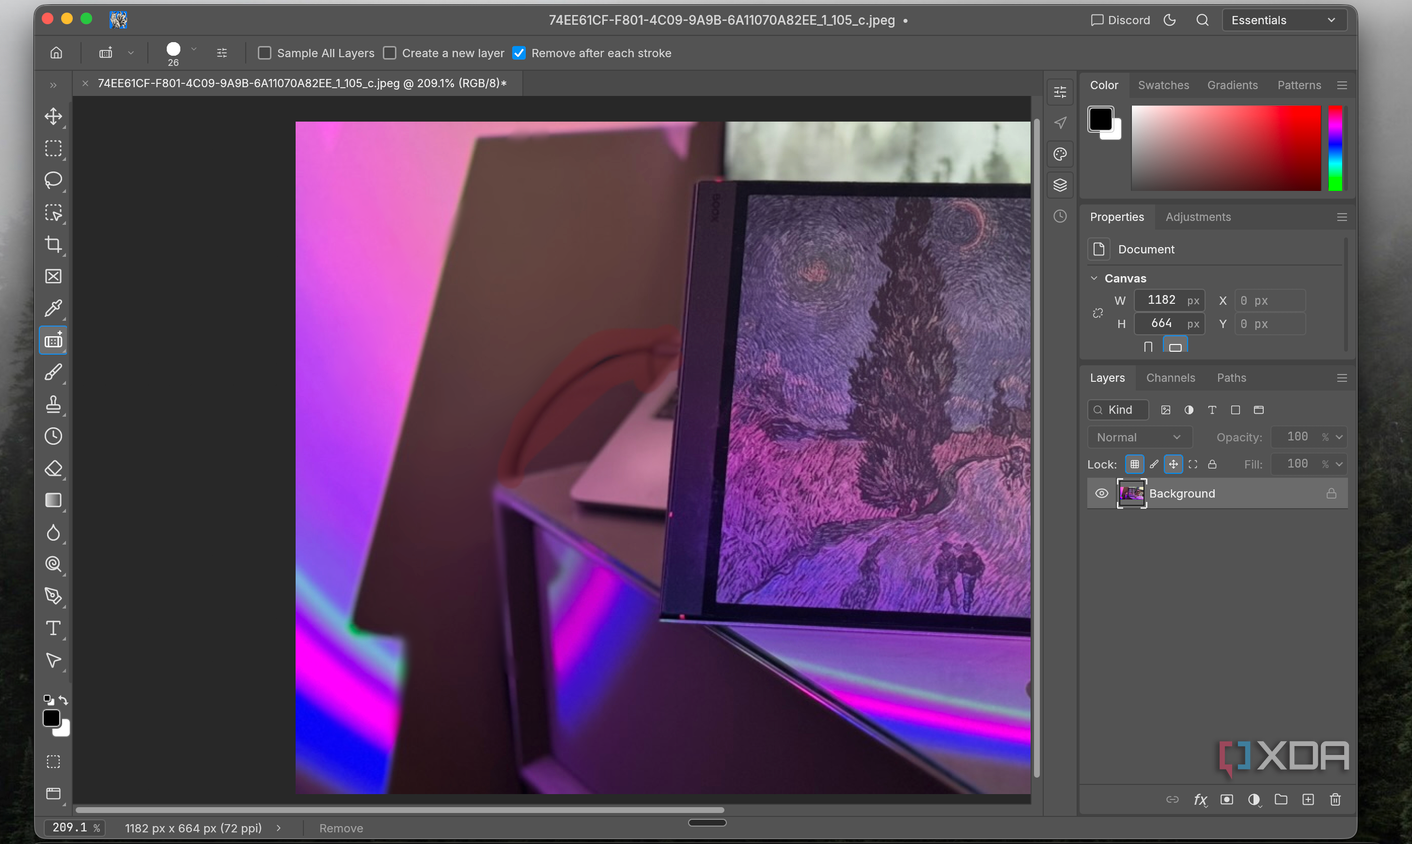Select the Pen tool
Viewport: 1412px width, 844px height.
pos(53,596)
